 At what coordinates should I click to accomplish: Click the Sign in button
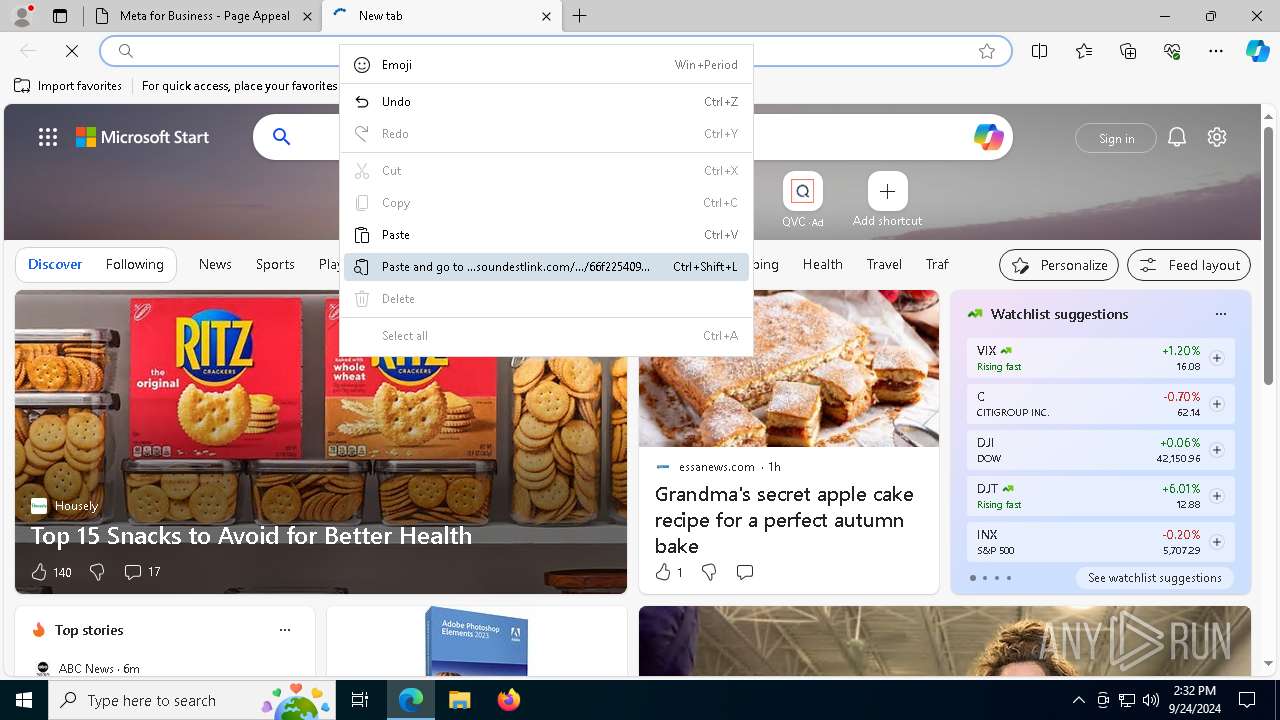click(x=1116, y=138)
